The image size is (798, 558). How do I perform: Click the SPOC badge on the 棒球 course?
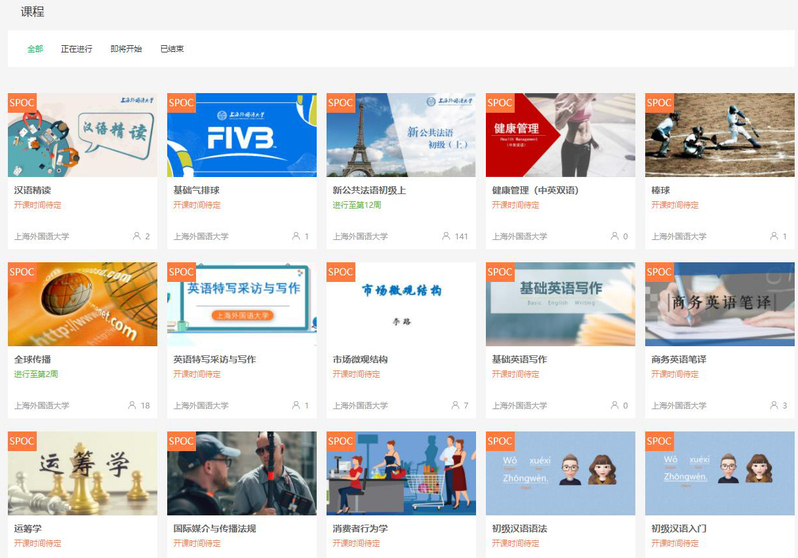point(659,102)
